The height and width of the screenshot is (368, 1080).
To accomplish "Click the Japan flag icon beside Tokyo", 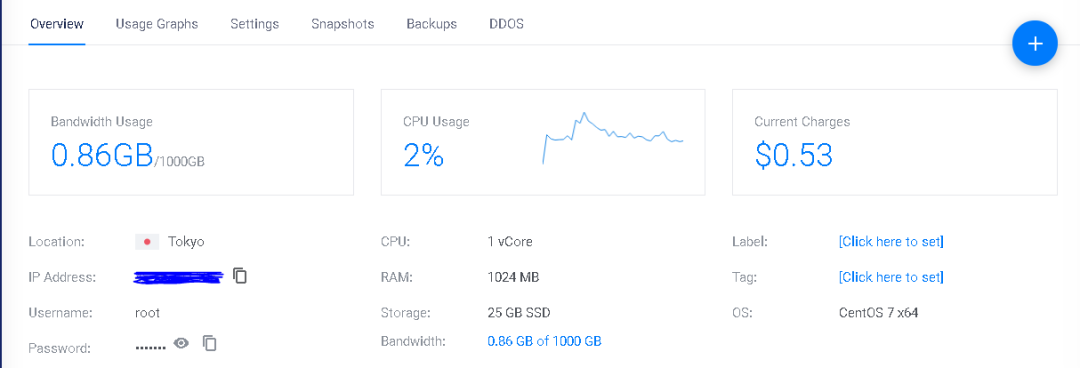I will point(147,242).
